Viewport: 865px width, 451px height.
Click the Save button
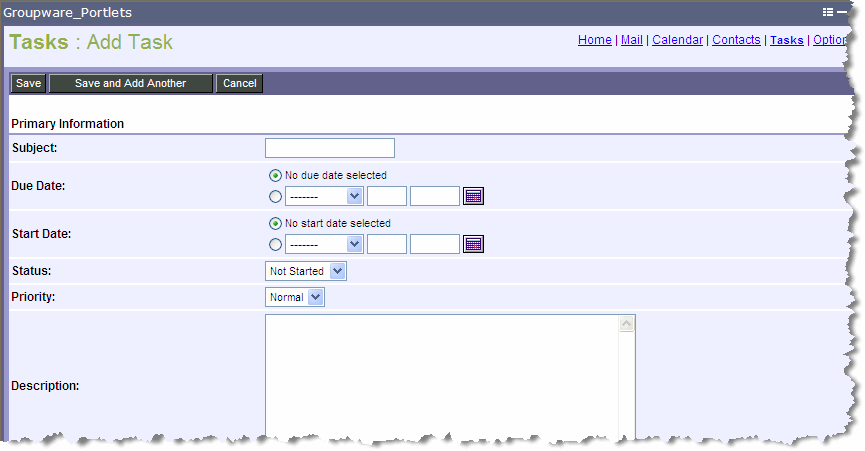click(28, 83)
